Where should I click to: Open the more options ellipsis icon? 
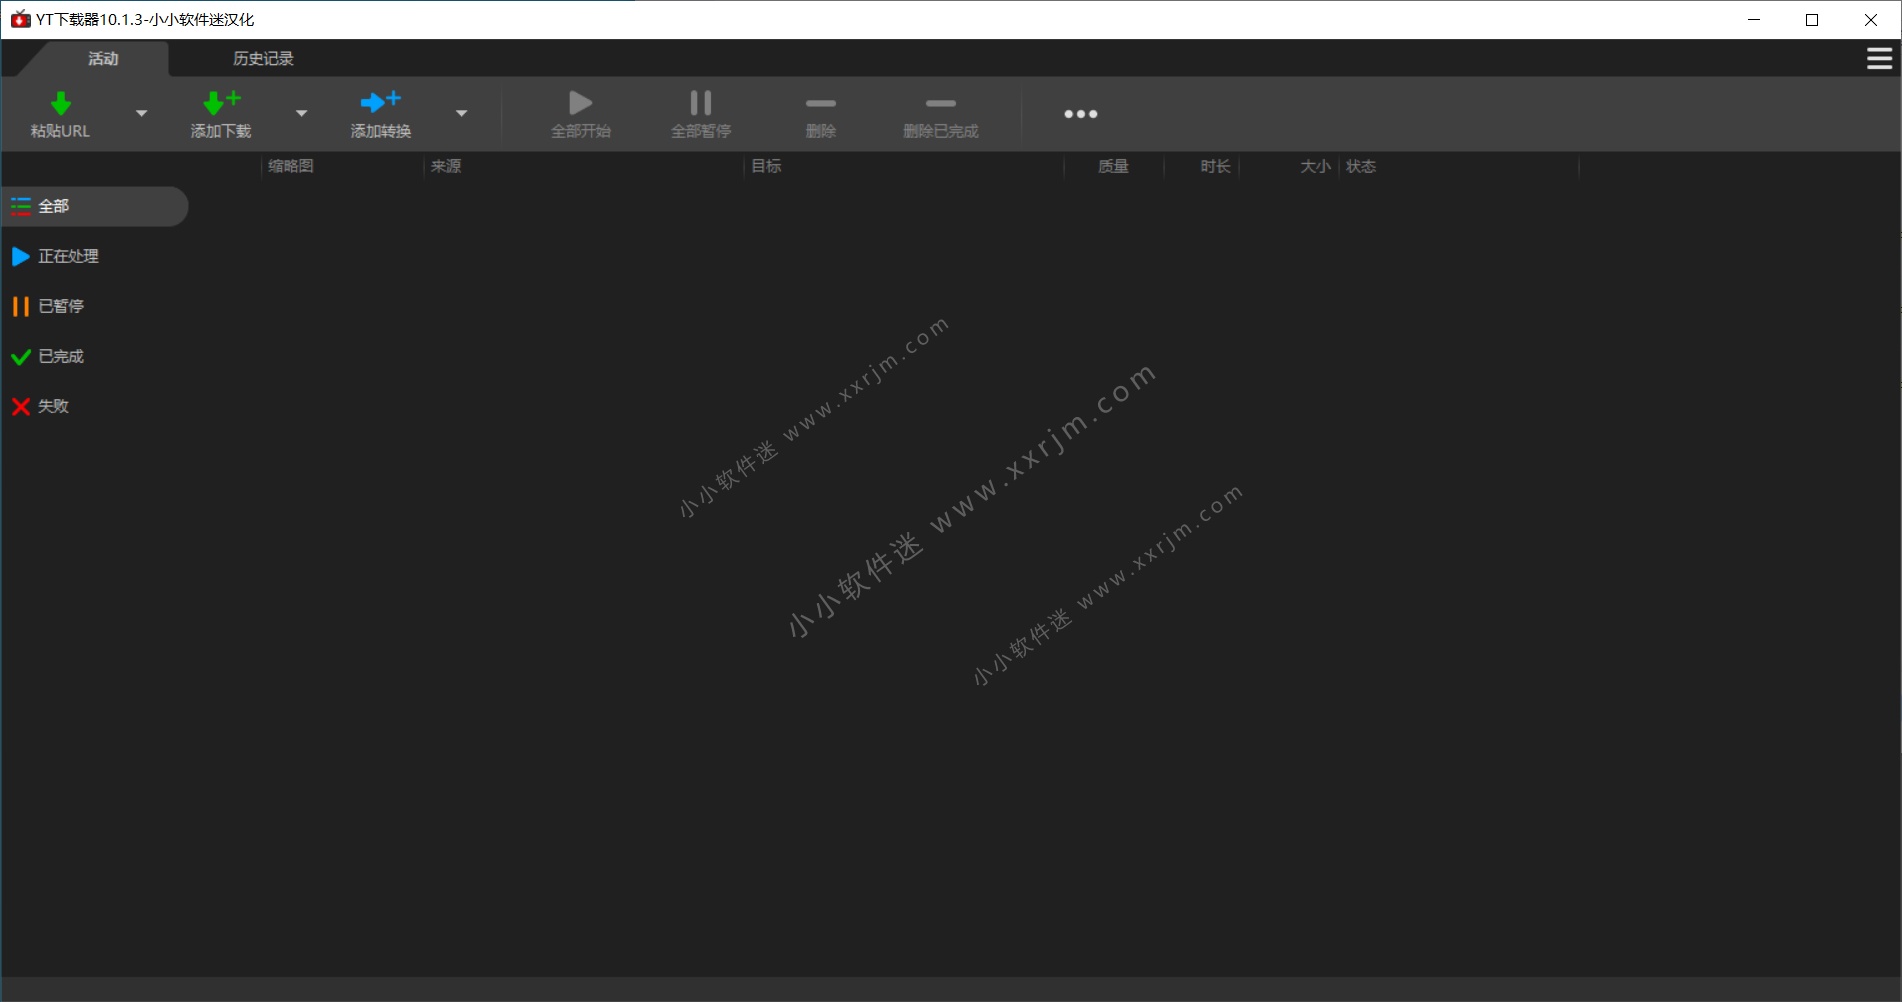pyautogui.click(x=1080, y=113)
